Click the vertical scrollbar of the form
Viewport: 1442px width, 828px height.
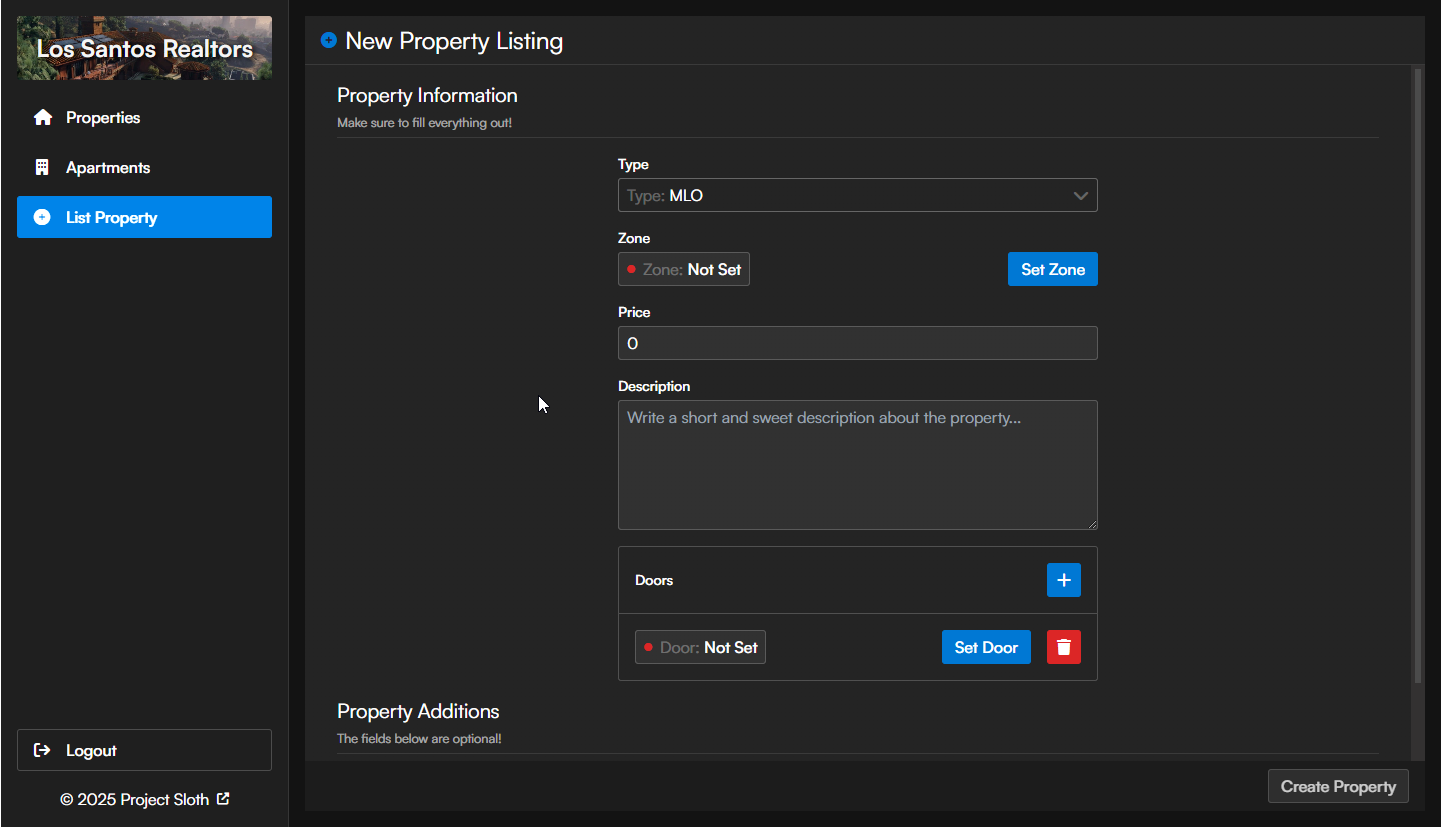(x=1417, y=376)
